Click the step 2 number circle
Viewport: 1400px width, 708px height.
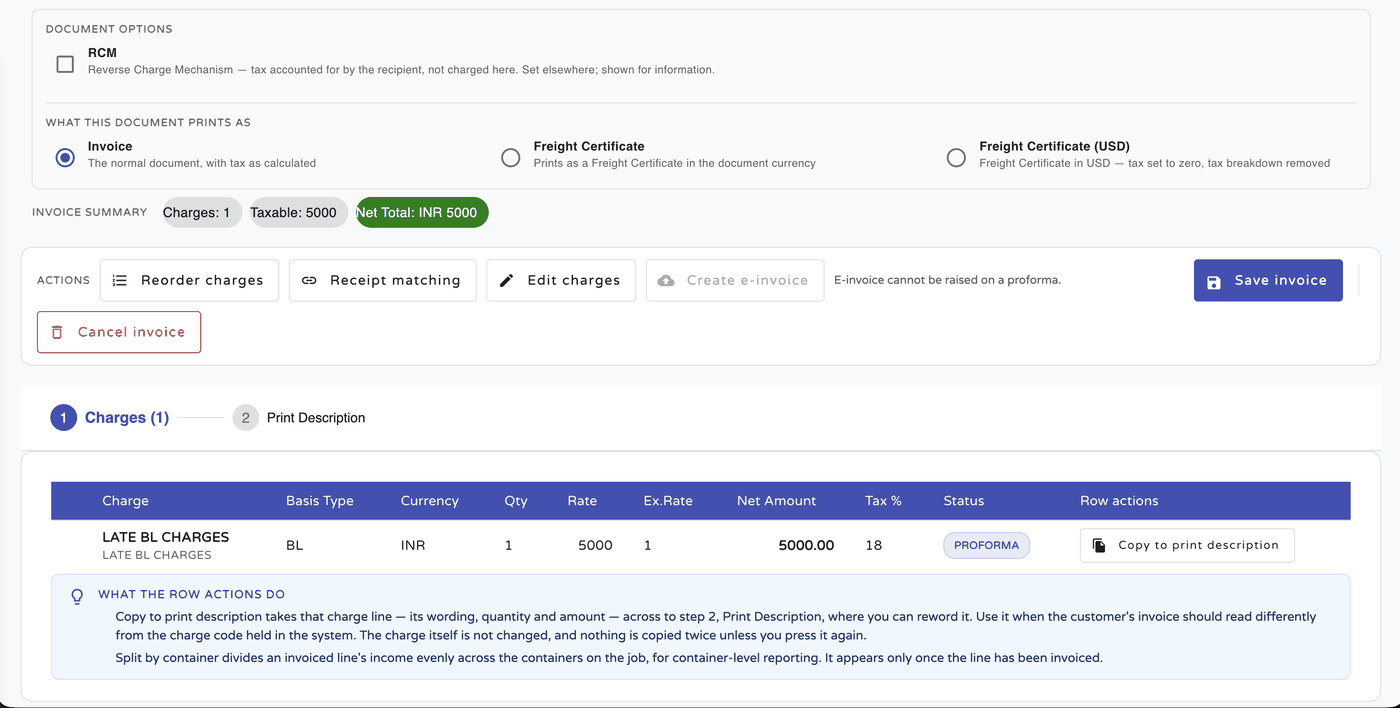pyautogui.click(x=245, y=418)
